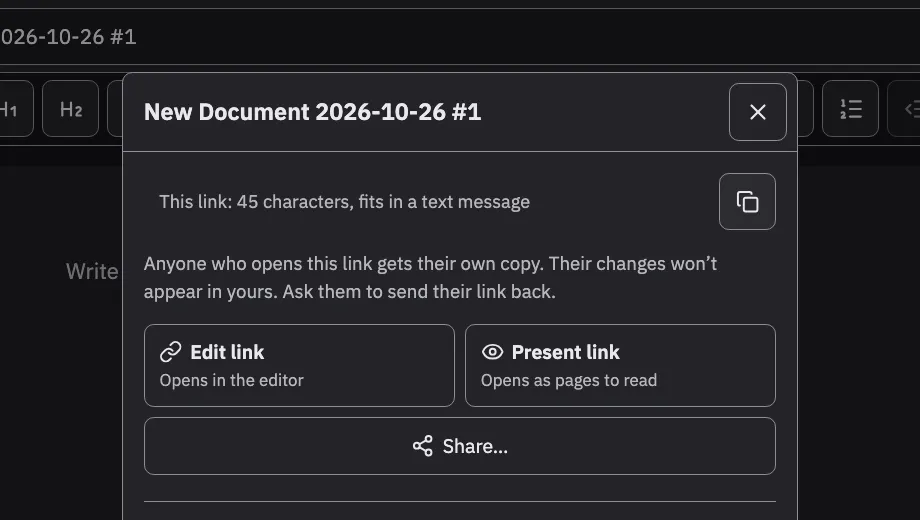
Task: Click the 'Opens as pages to read' subtitle
Action: (x=569, y=380)
